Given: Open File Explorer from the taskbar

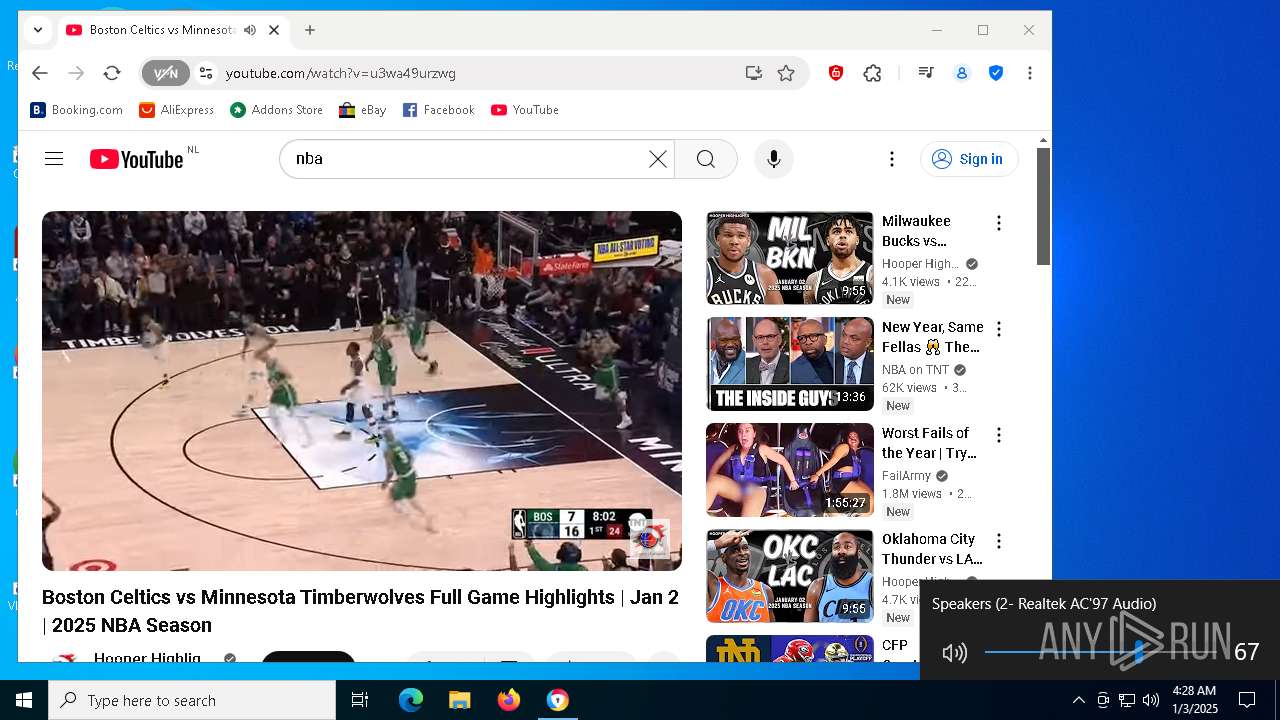Looking at the screenshot, I should (459, 700).
